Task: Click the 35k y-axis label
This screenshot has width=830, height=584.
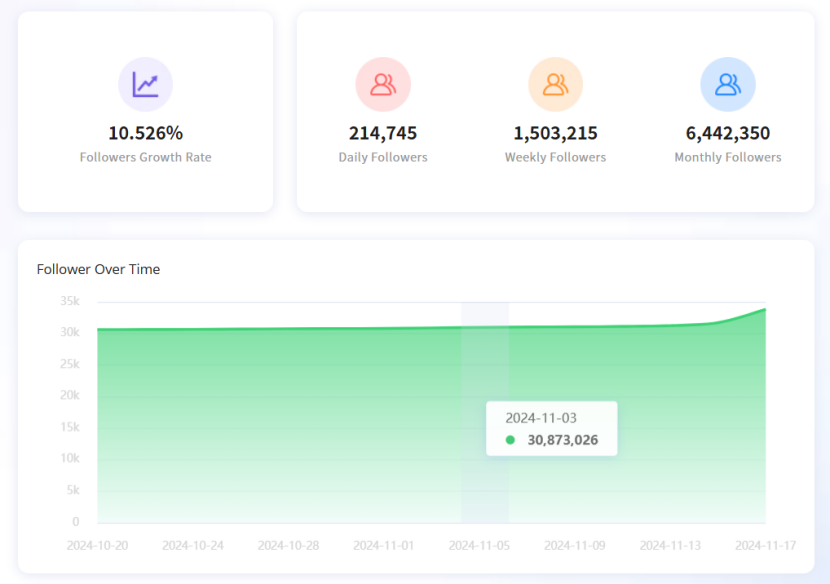Action: [70, 301]
